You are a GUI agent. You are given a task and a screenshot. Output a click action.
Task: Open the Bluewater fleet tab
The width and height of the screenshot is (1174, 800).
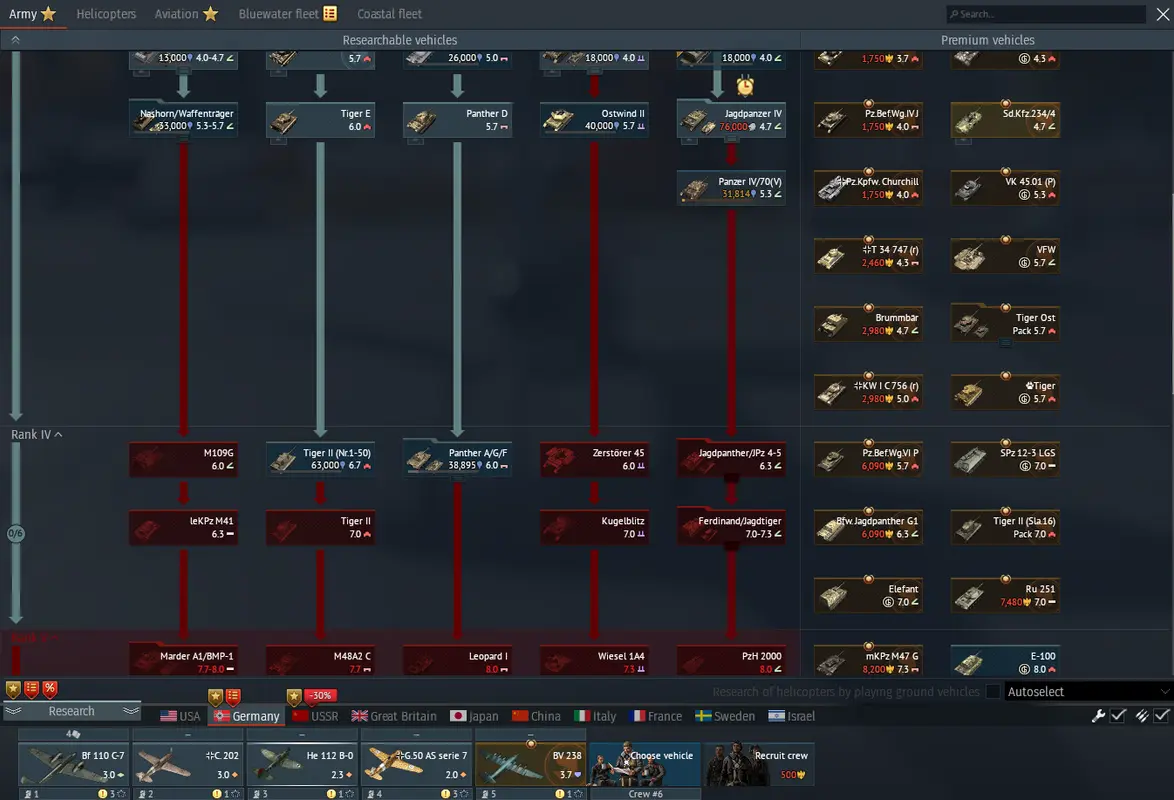tap(288, 14)
